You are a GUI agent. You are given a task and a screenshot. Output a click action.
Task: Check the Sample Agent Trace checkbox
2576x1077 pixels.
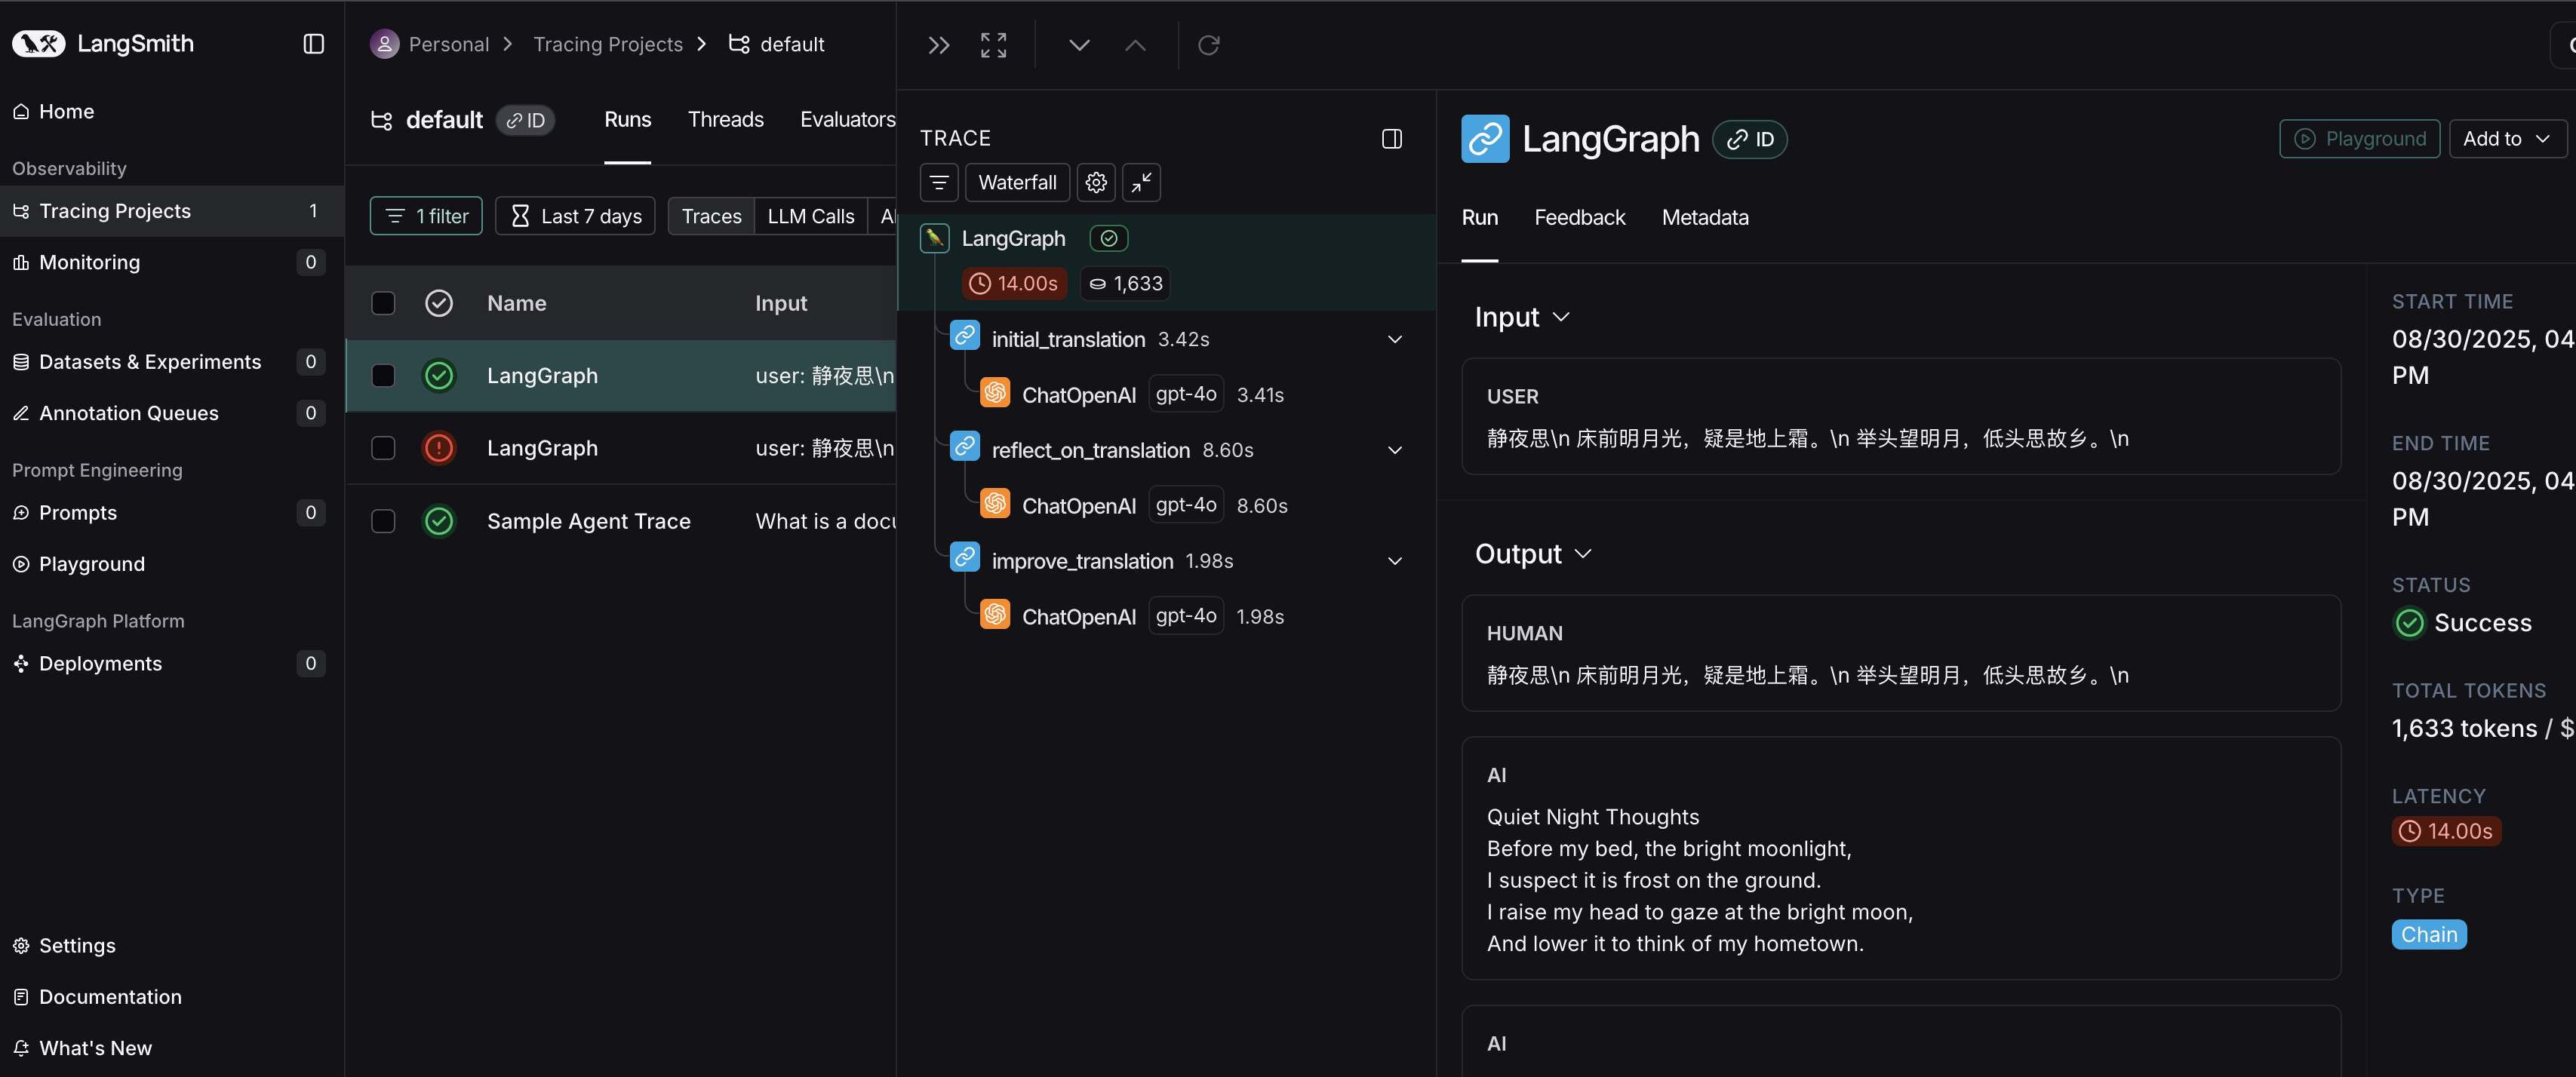[383, 521]
